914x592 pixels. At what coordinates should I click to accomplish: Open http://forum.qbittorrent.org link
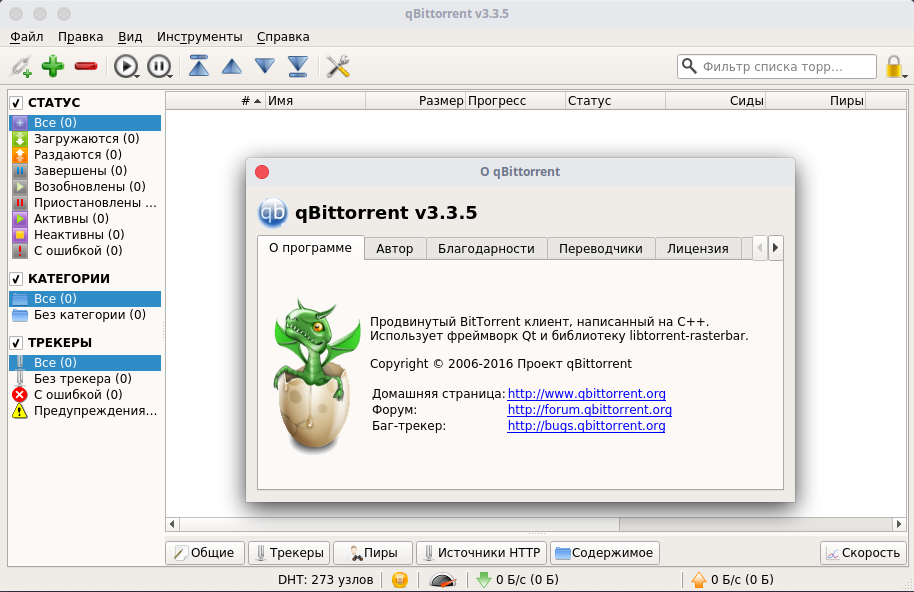click(589, 410)
